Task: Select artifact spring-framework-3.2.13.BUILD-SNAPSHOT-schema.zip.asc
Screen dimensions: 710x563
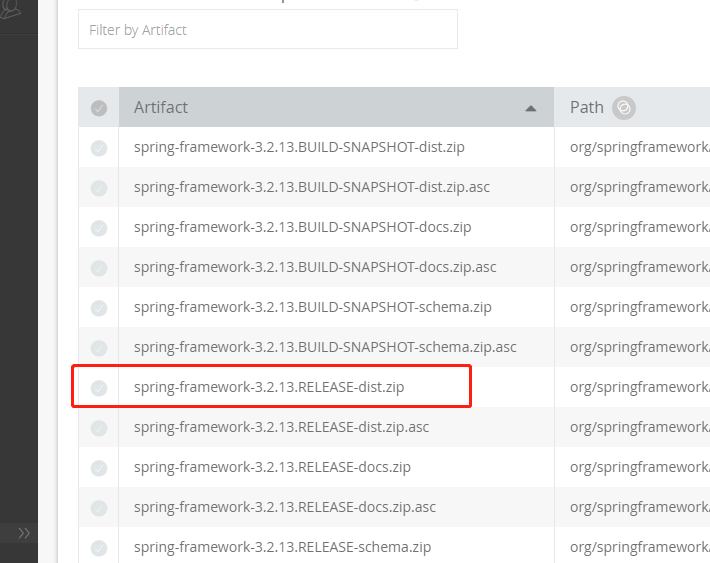Action: point(325,347)
